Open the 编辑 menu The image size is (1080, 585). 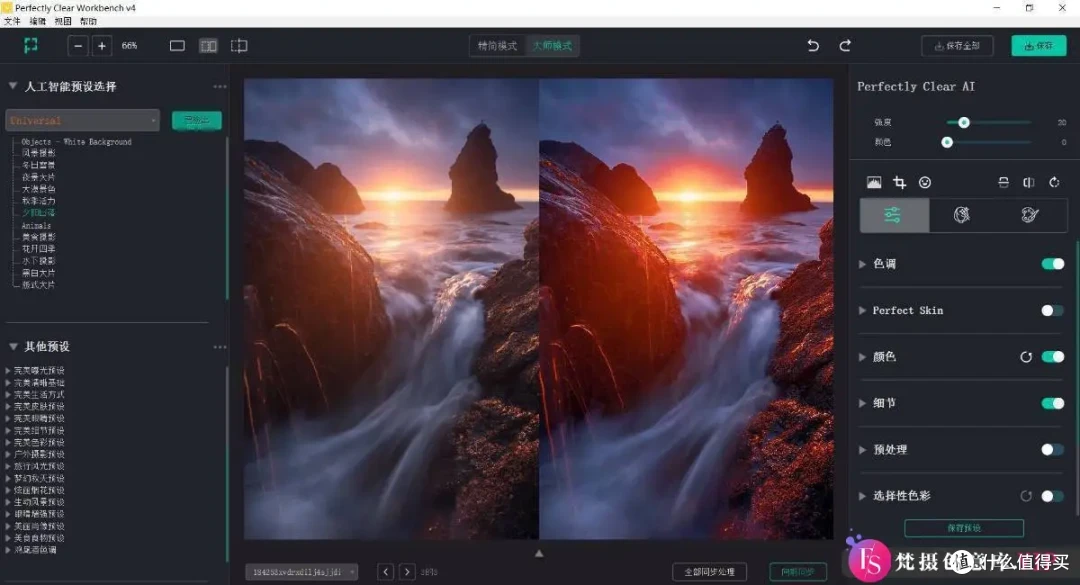(38, 21)
